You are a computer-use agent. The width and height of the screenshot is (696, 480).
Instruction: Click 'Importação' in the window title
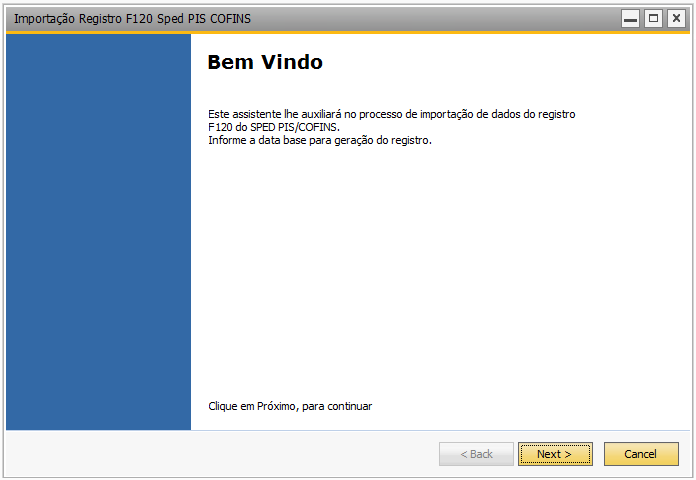tap(44, 19)
